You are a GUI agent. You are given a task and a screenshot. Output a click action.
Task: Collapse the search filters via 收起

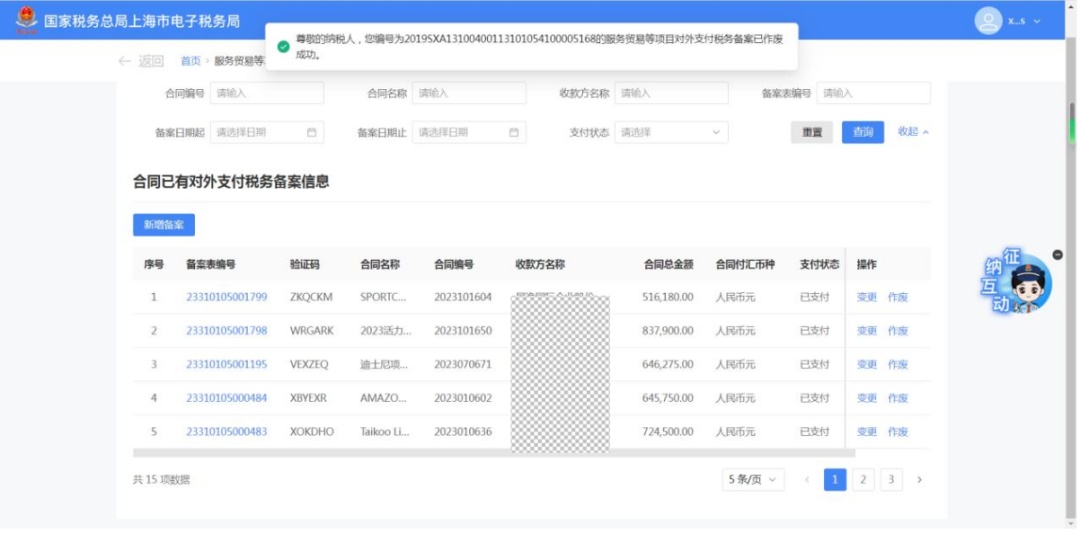(x=913, y=132)
